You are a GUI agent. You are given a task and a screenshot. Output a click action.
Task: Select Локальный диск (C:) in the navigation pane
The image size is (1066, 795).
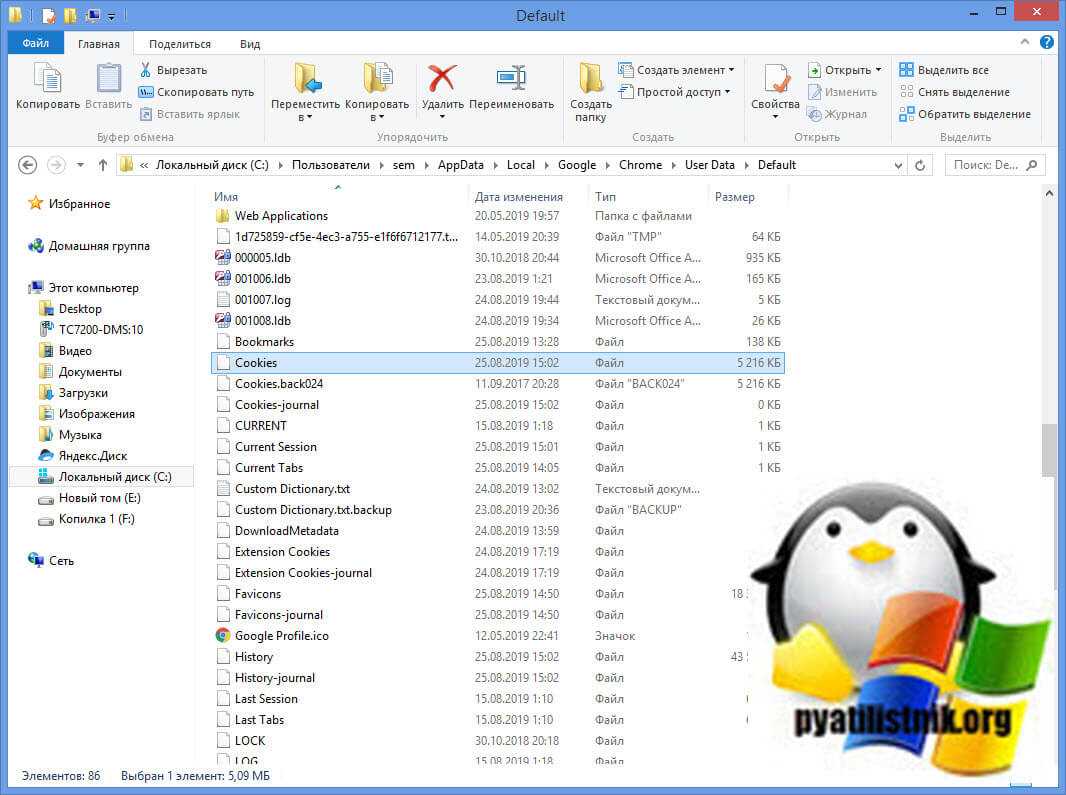pos(115,477)
